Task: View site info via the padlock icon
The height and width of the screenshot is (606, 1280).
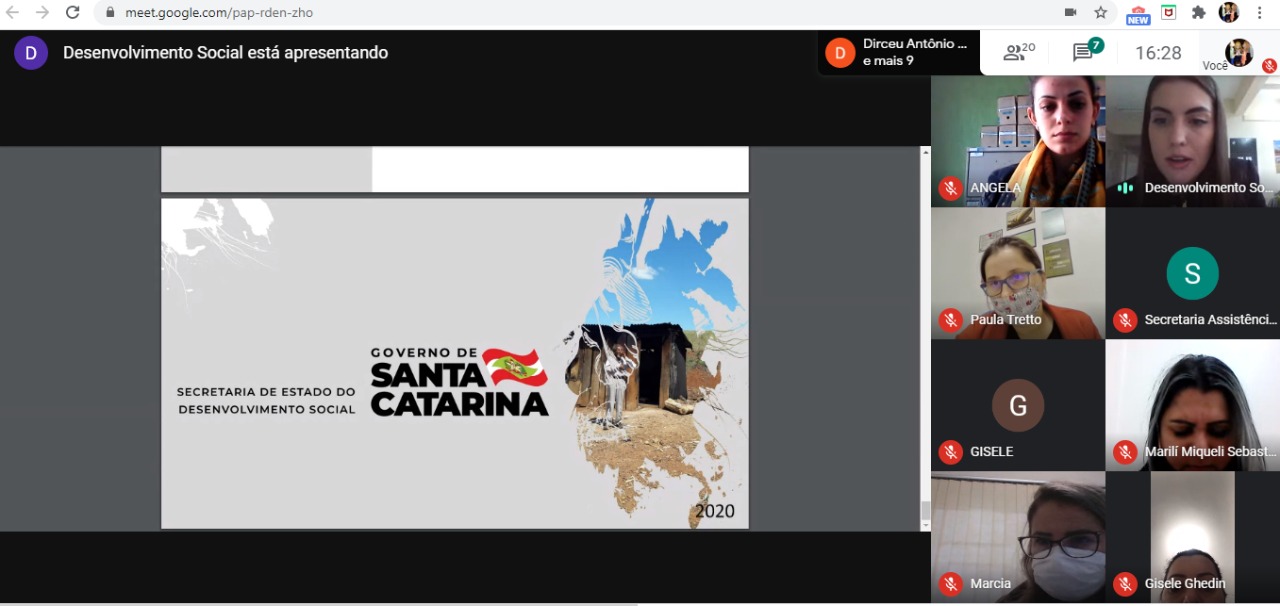Action: 110,13
